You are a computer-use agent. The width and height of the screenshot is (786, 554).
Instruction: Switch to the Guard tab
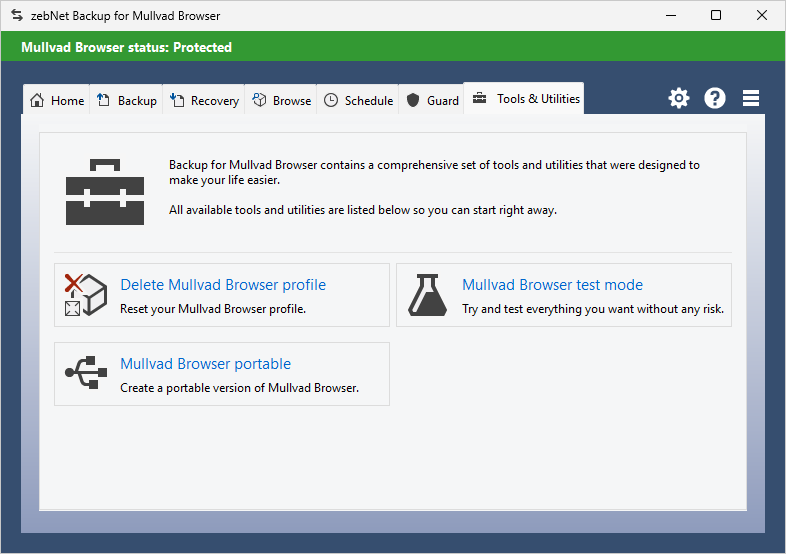[432, 100]
